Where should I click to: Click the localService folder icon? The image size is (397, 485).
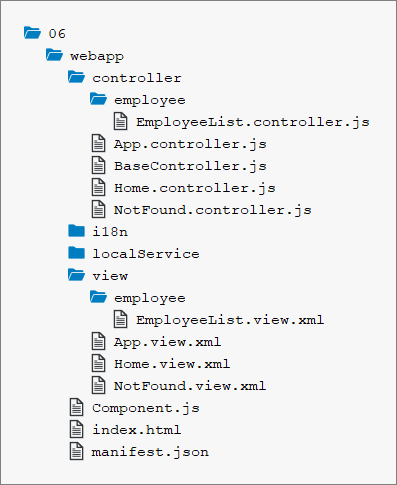(76, 253)
